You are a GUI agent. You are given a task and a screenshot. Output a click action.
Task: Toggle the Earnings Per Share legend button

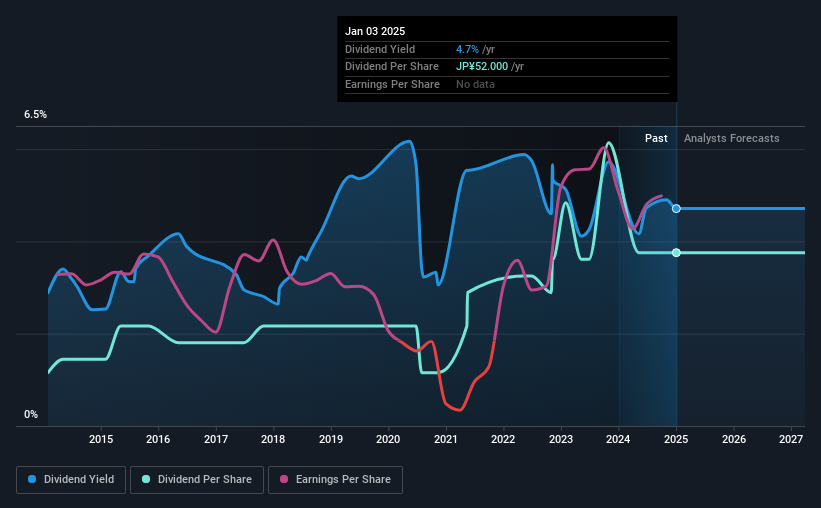pos(335,480)
